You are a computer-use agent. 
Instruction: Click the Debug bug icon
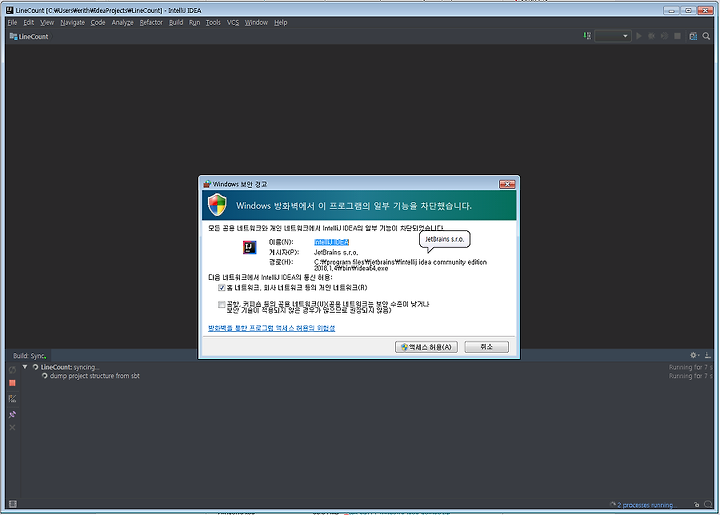coord(651,36)
